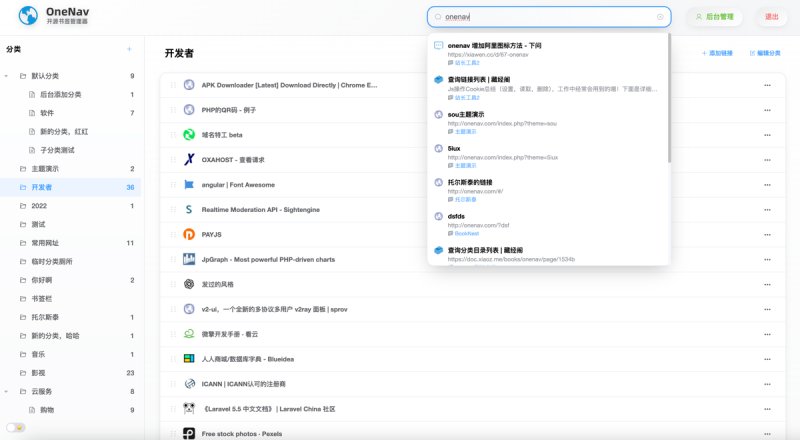800x440 pixels.
Task: Click the ICANN row icon
Action: (189, 384)
